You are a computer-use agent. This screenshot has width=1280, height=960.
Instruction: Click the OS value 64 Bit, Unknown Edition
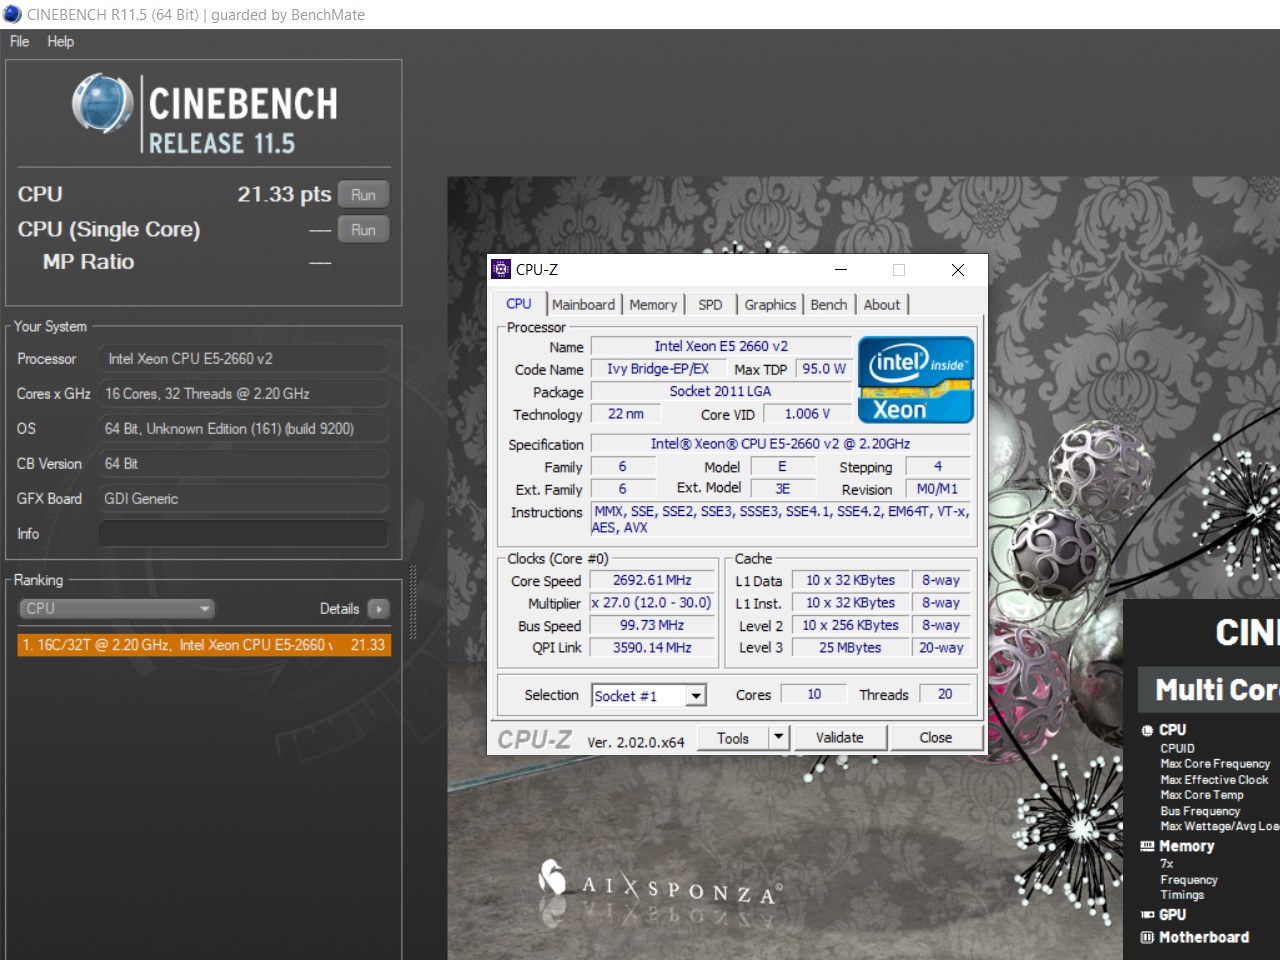click(243, 429)
